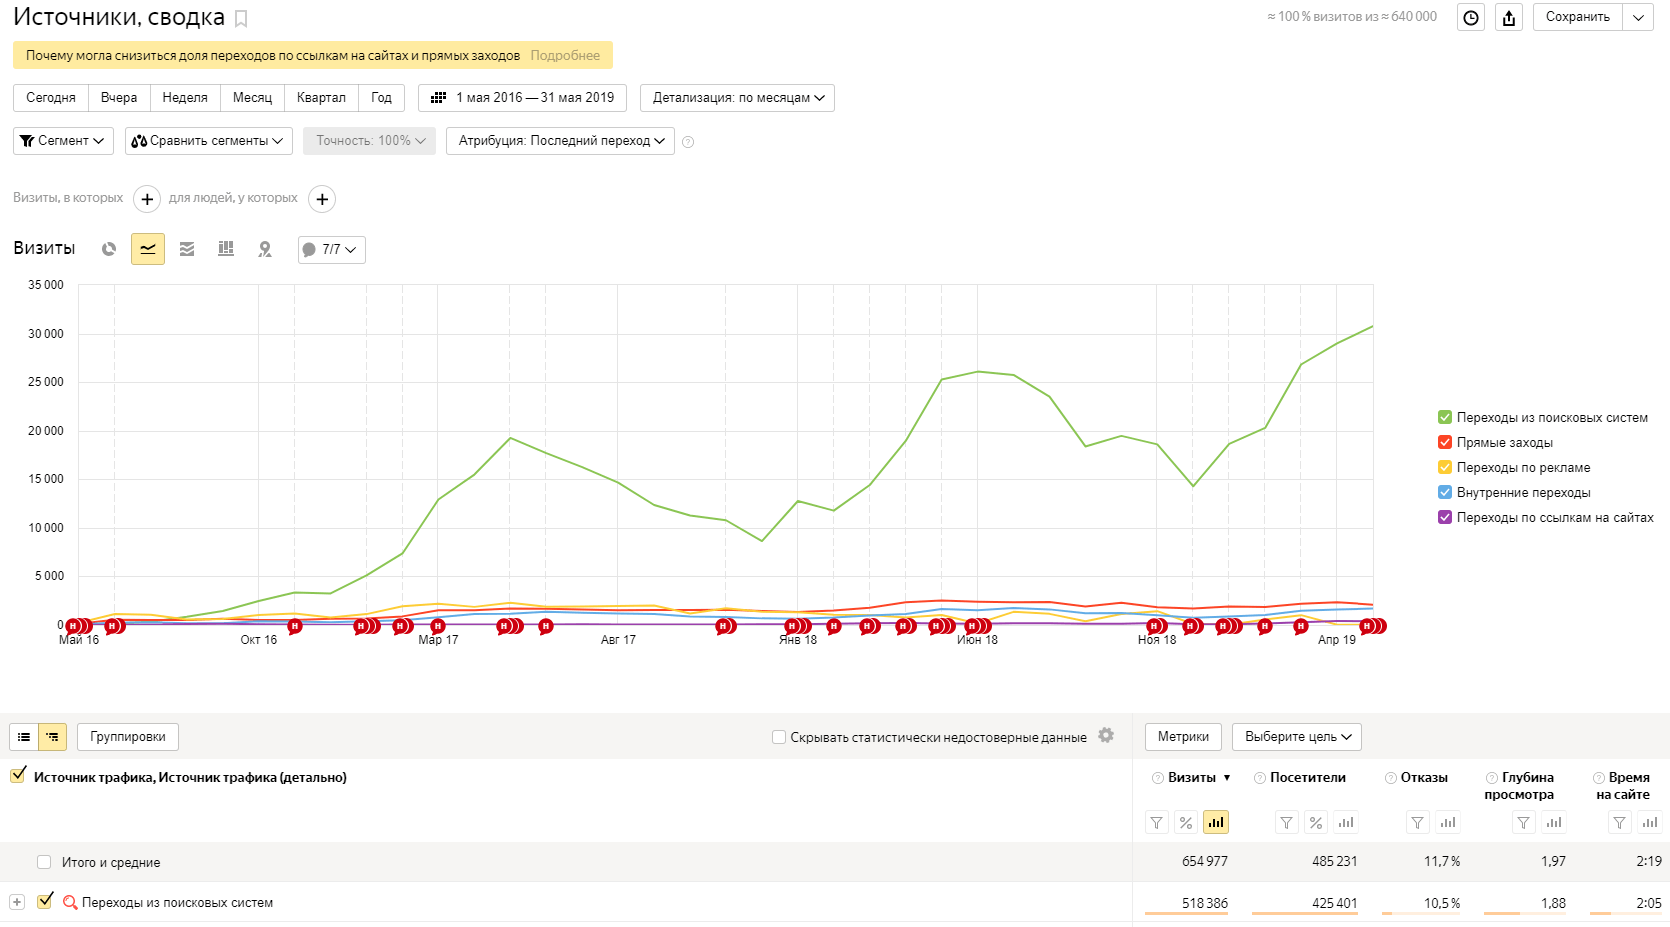
Task: Select the Квартал period tab
Action: click(321, 98)
